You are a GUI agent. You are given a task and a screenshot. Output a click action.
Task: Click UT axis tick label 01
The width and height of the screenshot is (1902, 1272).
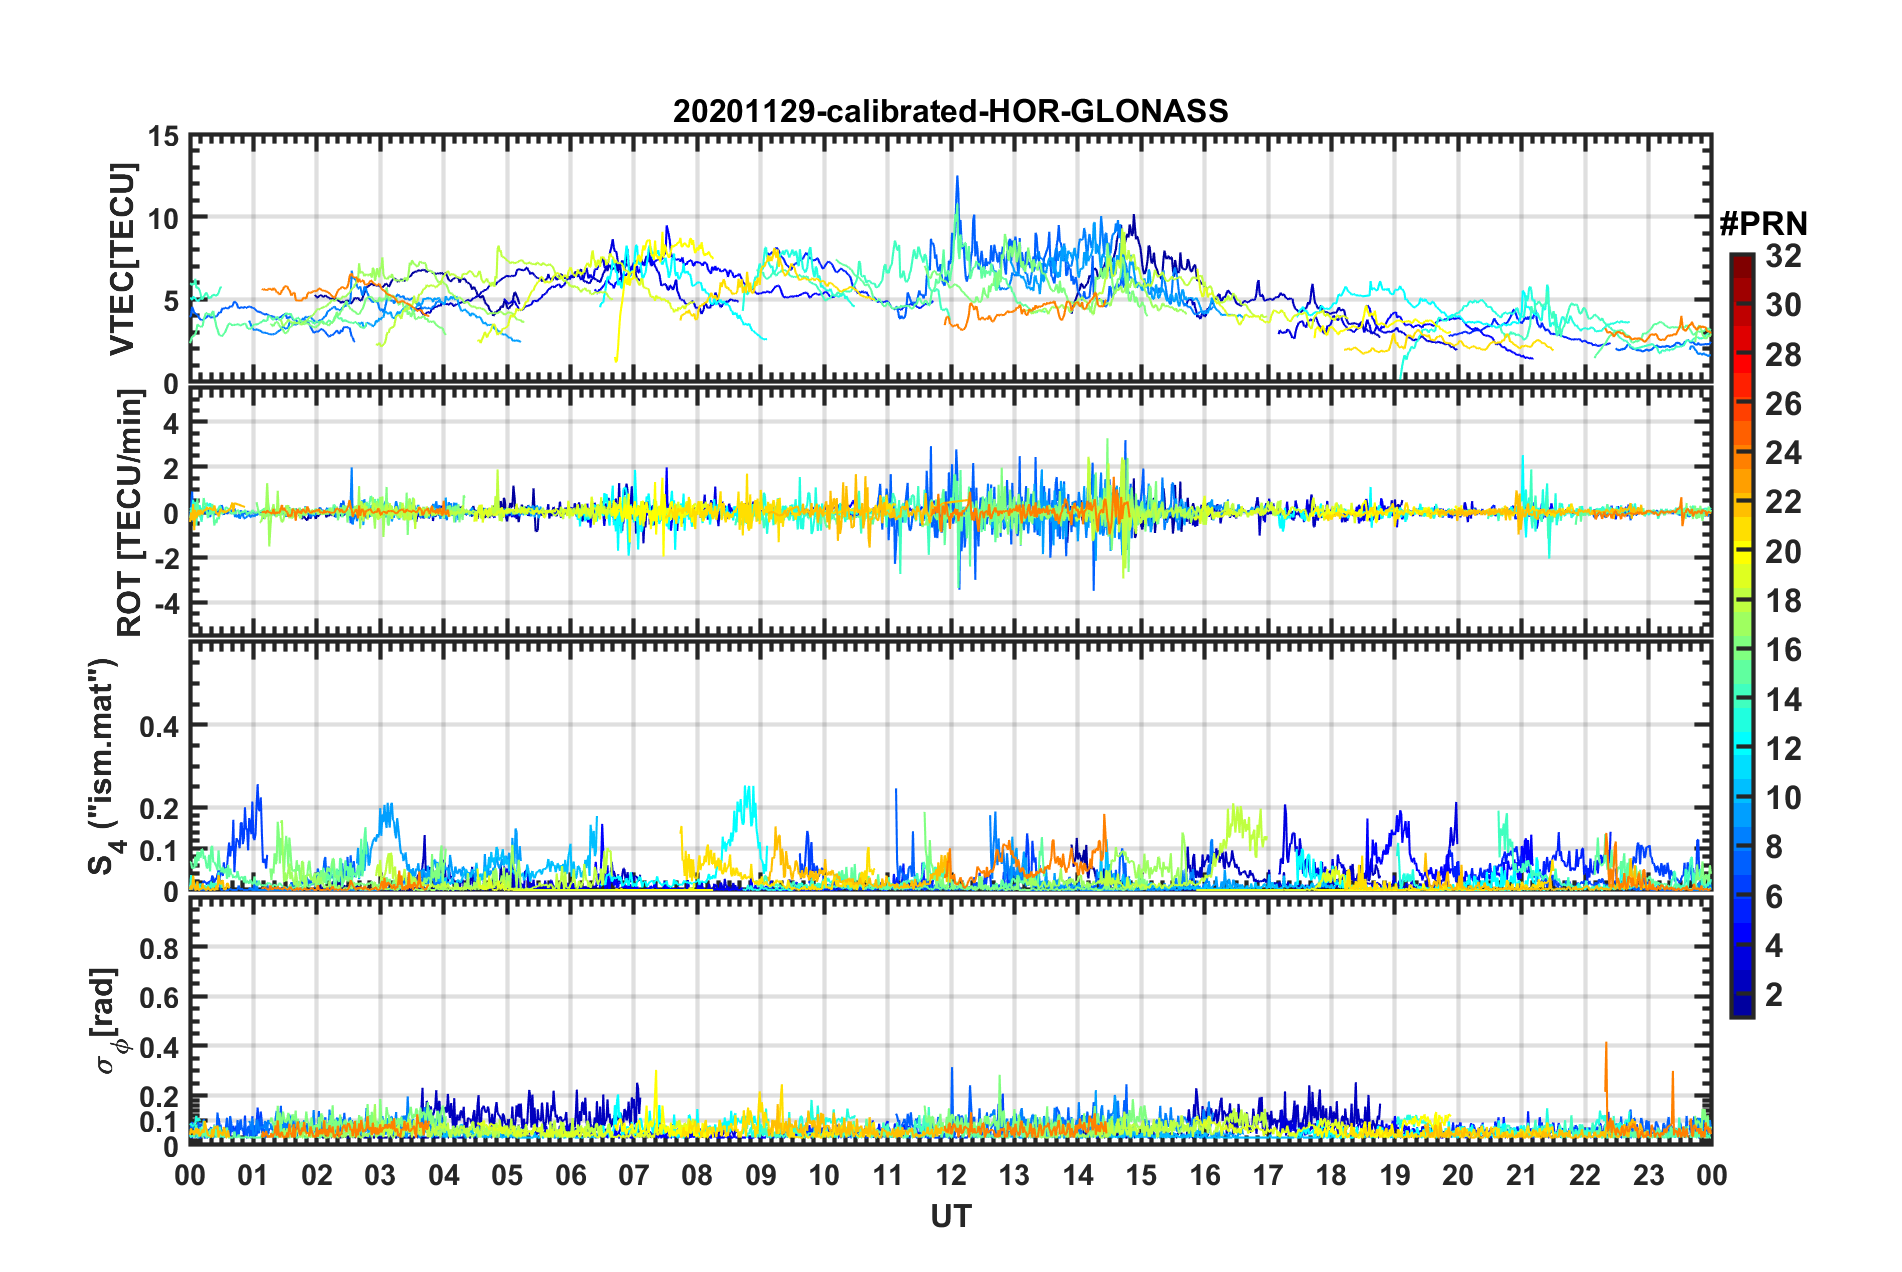coord(253,1175)
